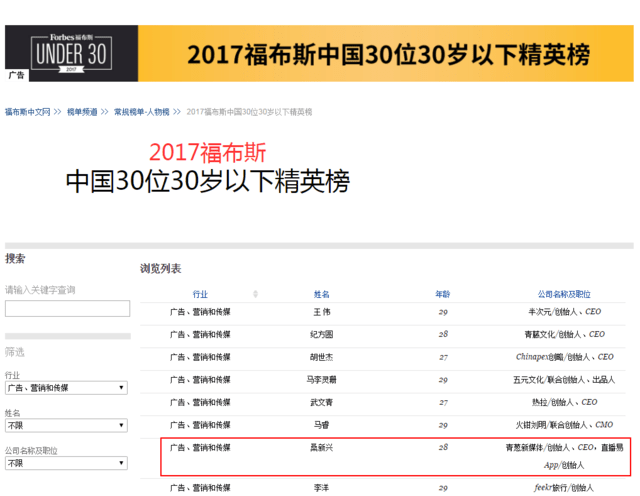Click the Forbes Under 30 logo

click(71, 53)
